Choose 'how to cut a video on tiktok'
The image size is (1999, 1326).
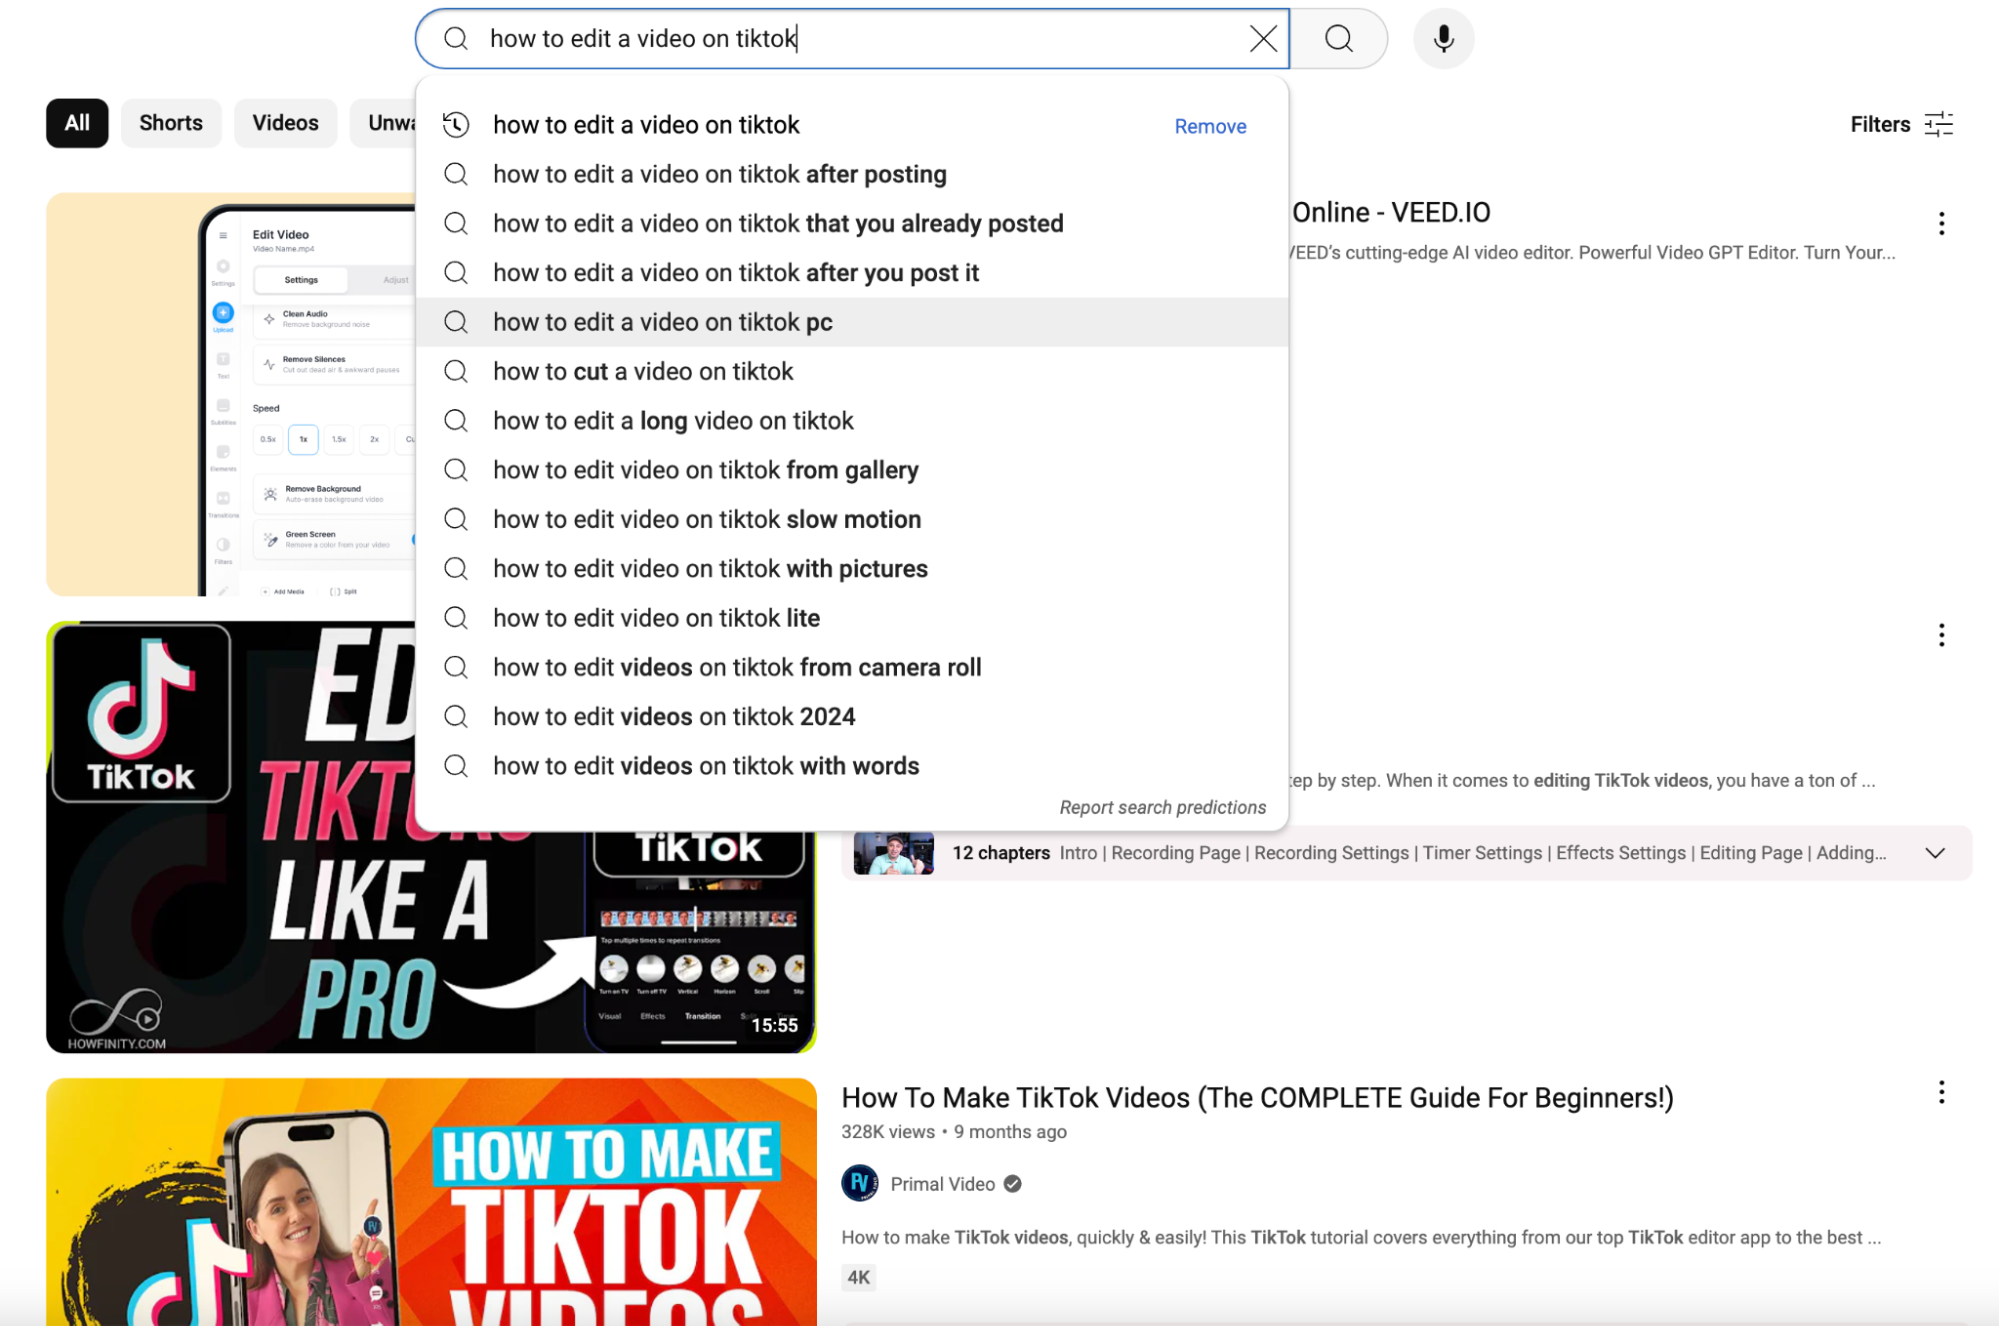tap(851, 371)
